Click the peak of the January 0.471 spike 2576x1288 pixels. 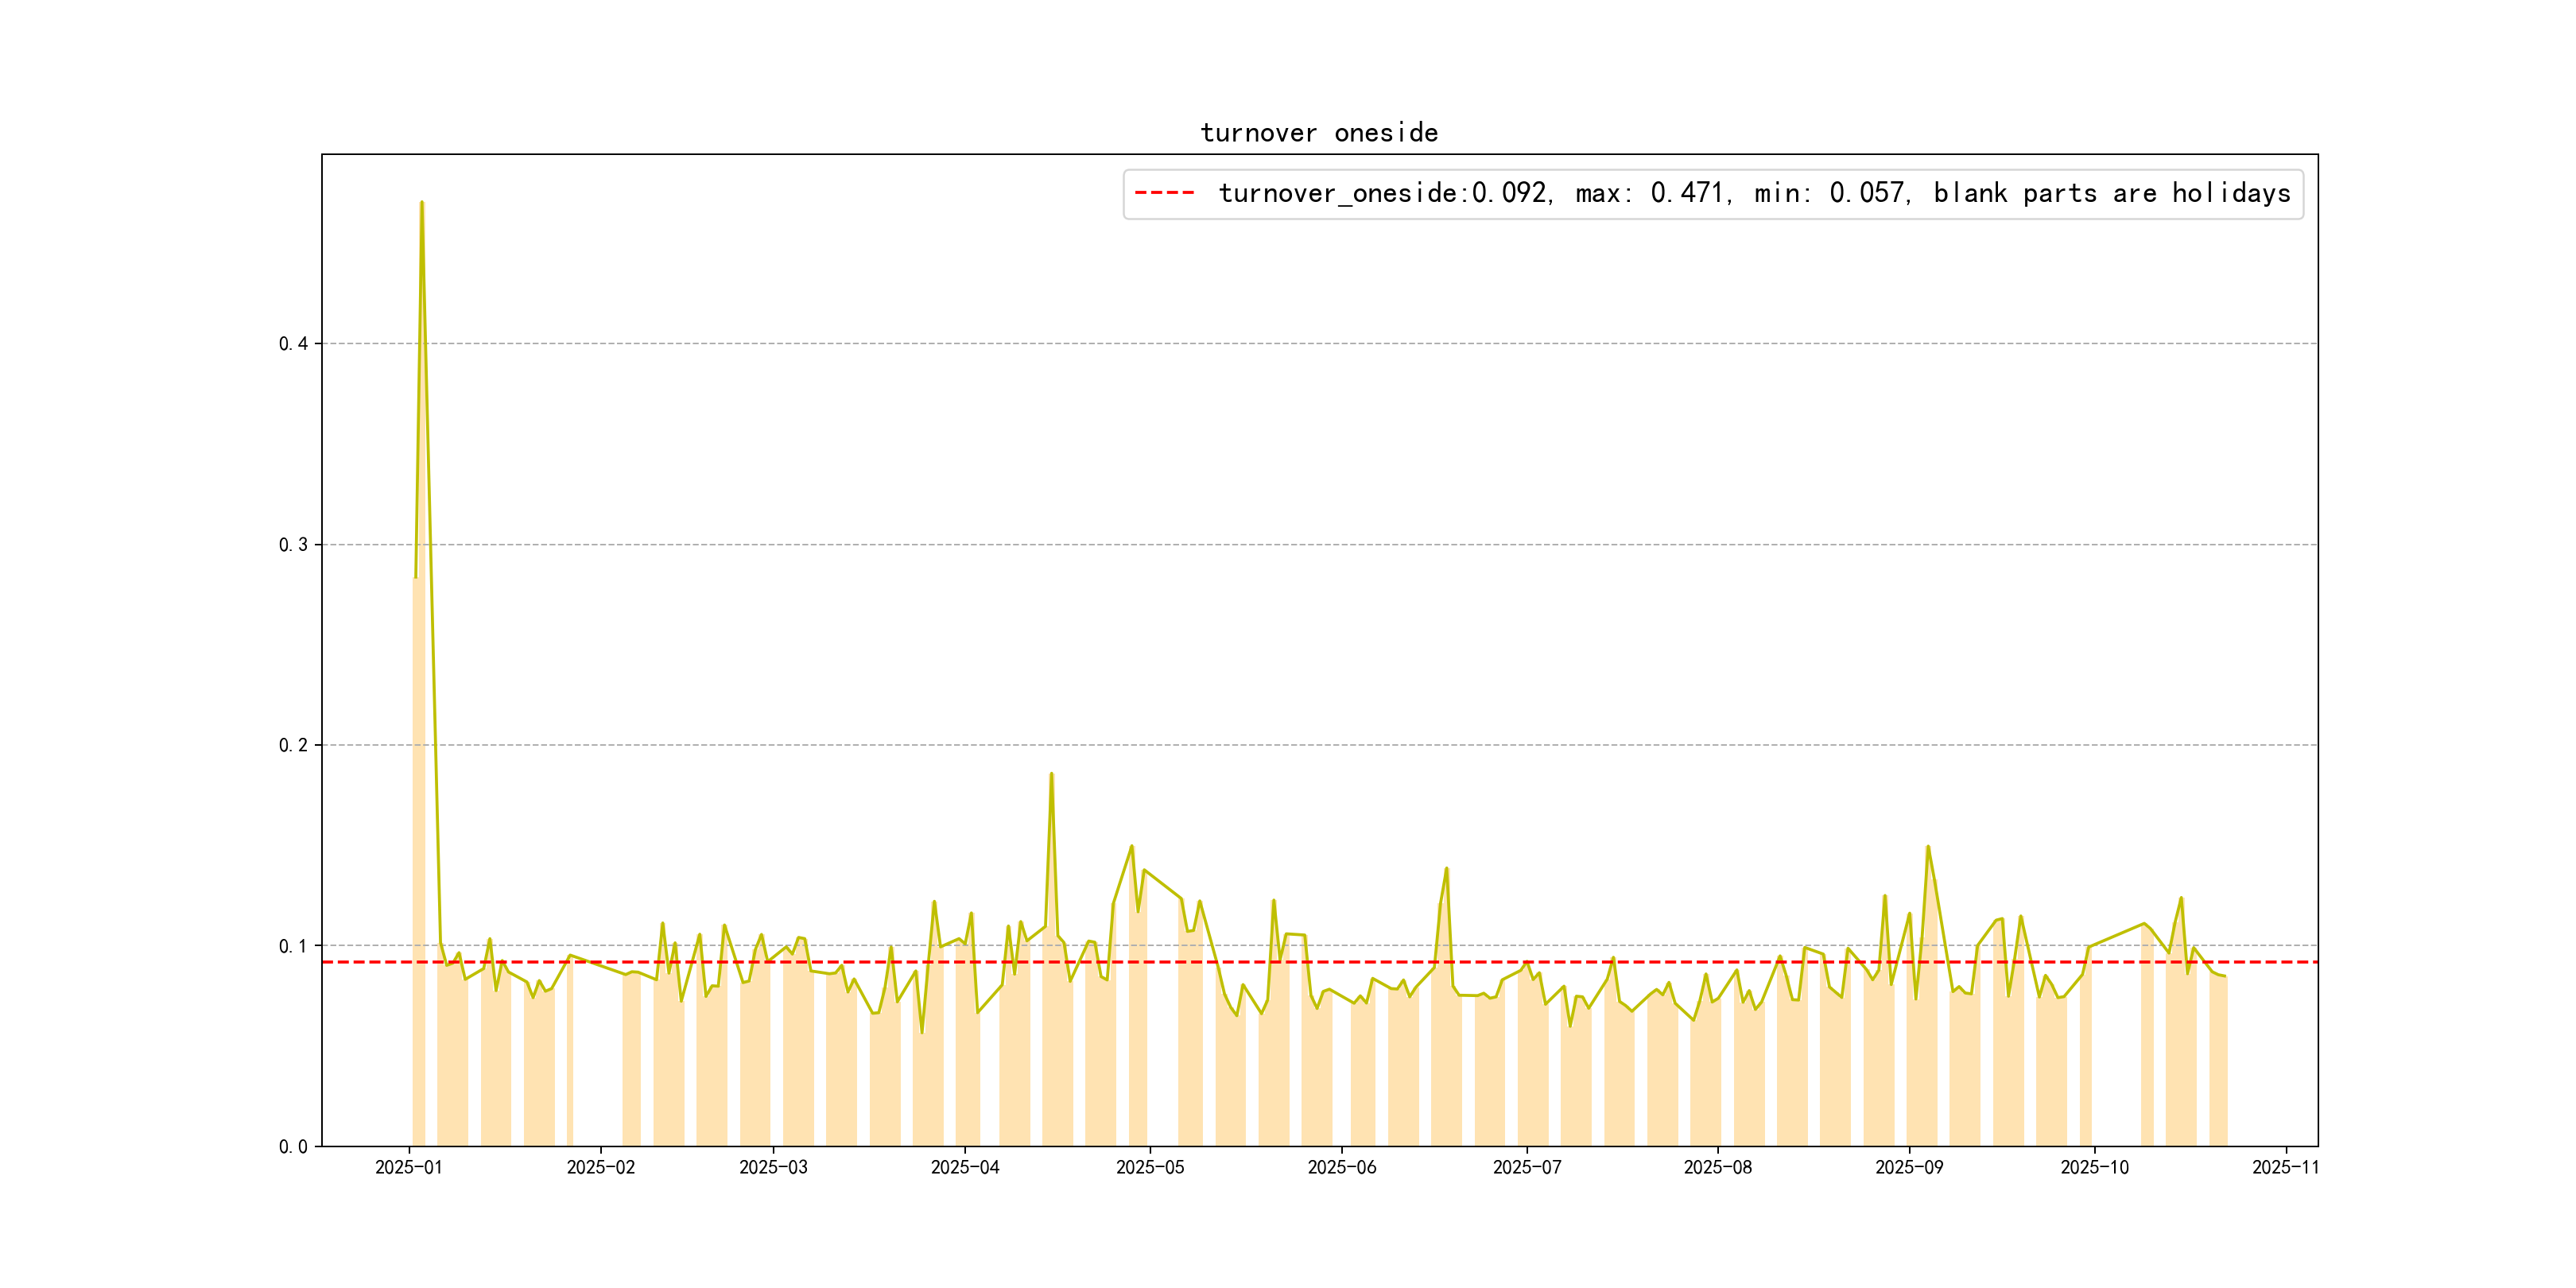[422, 203]
